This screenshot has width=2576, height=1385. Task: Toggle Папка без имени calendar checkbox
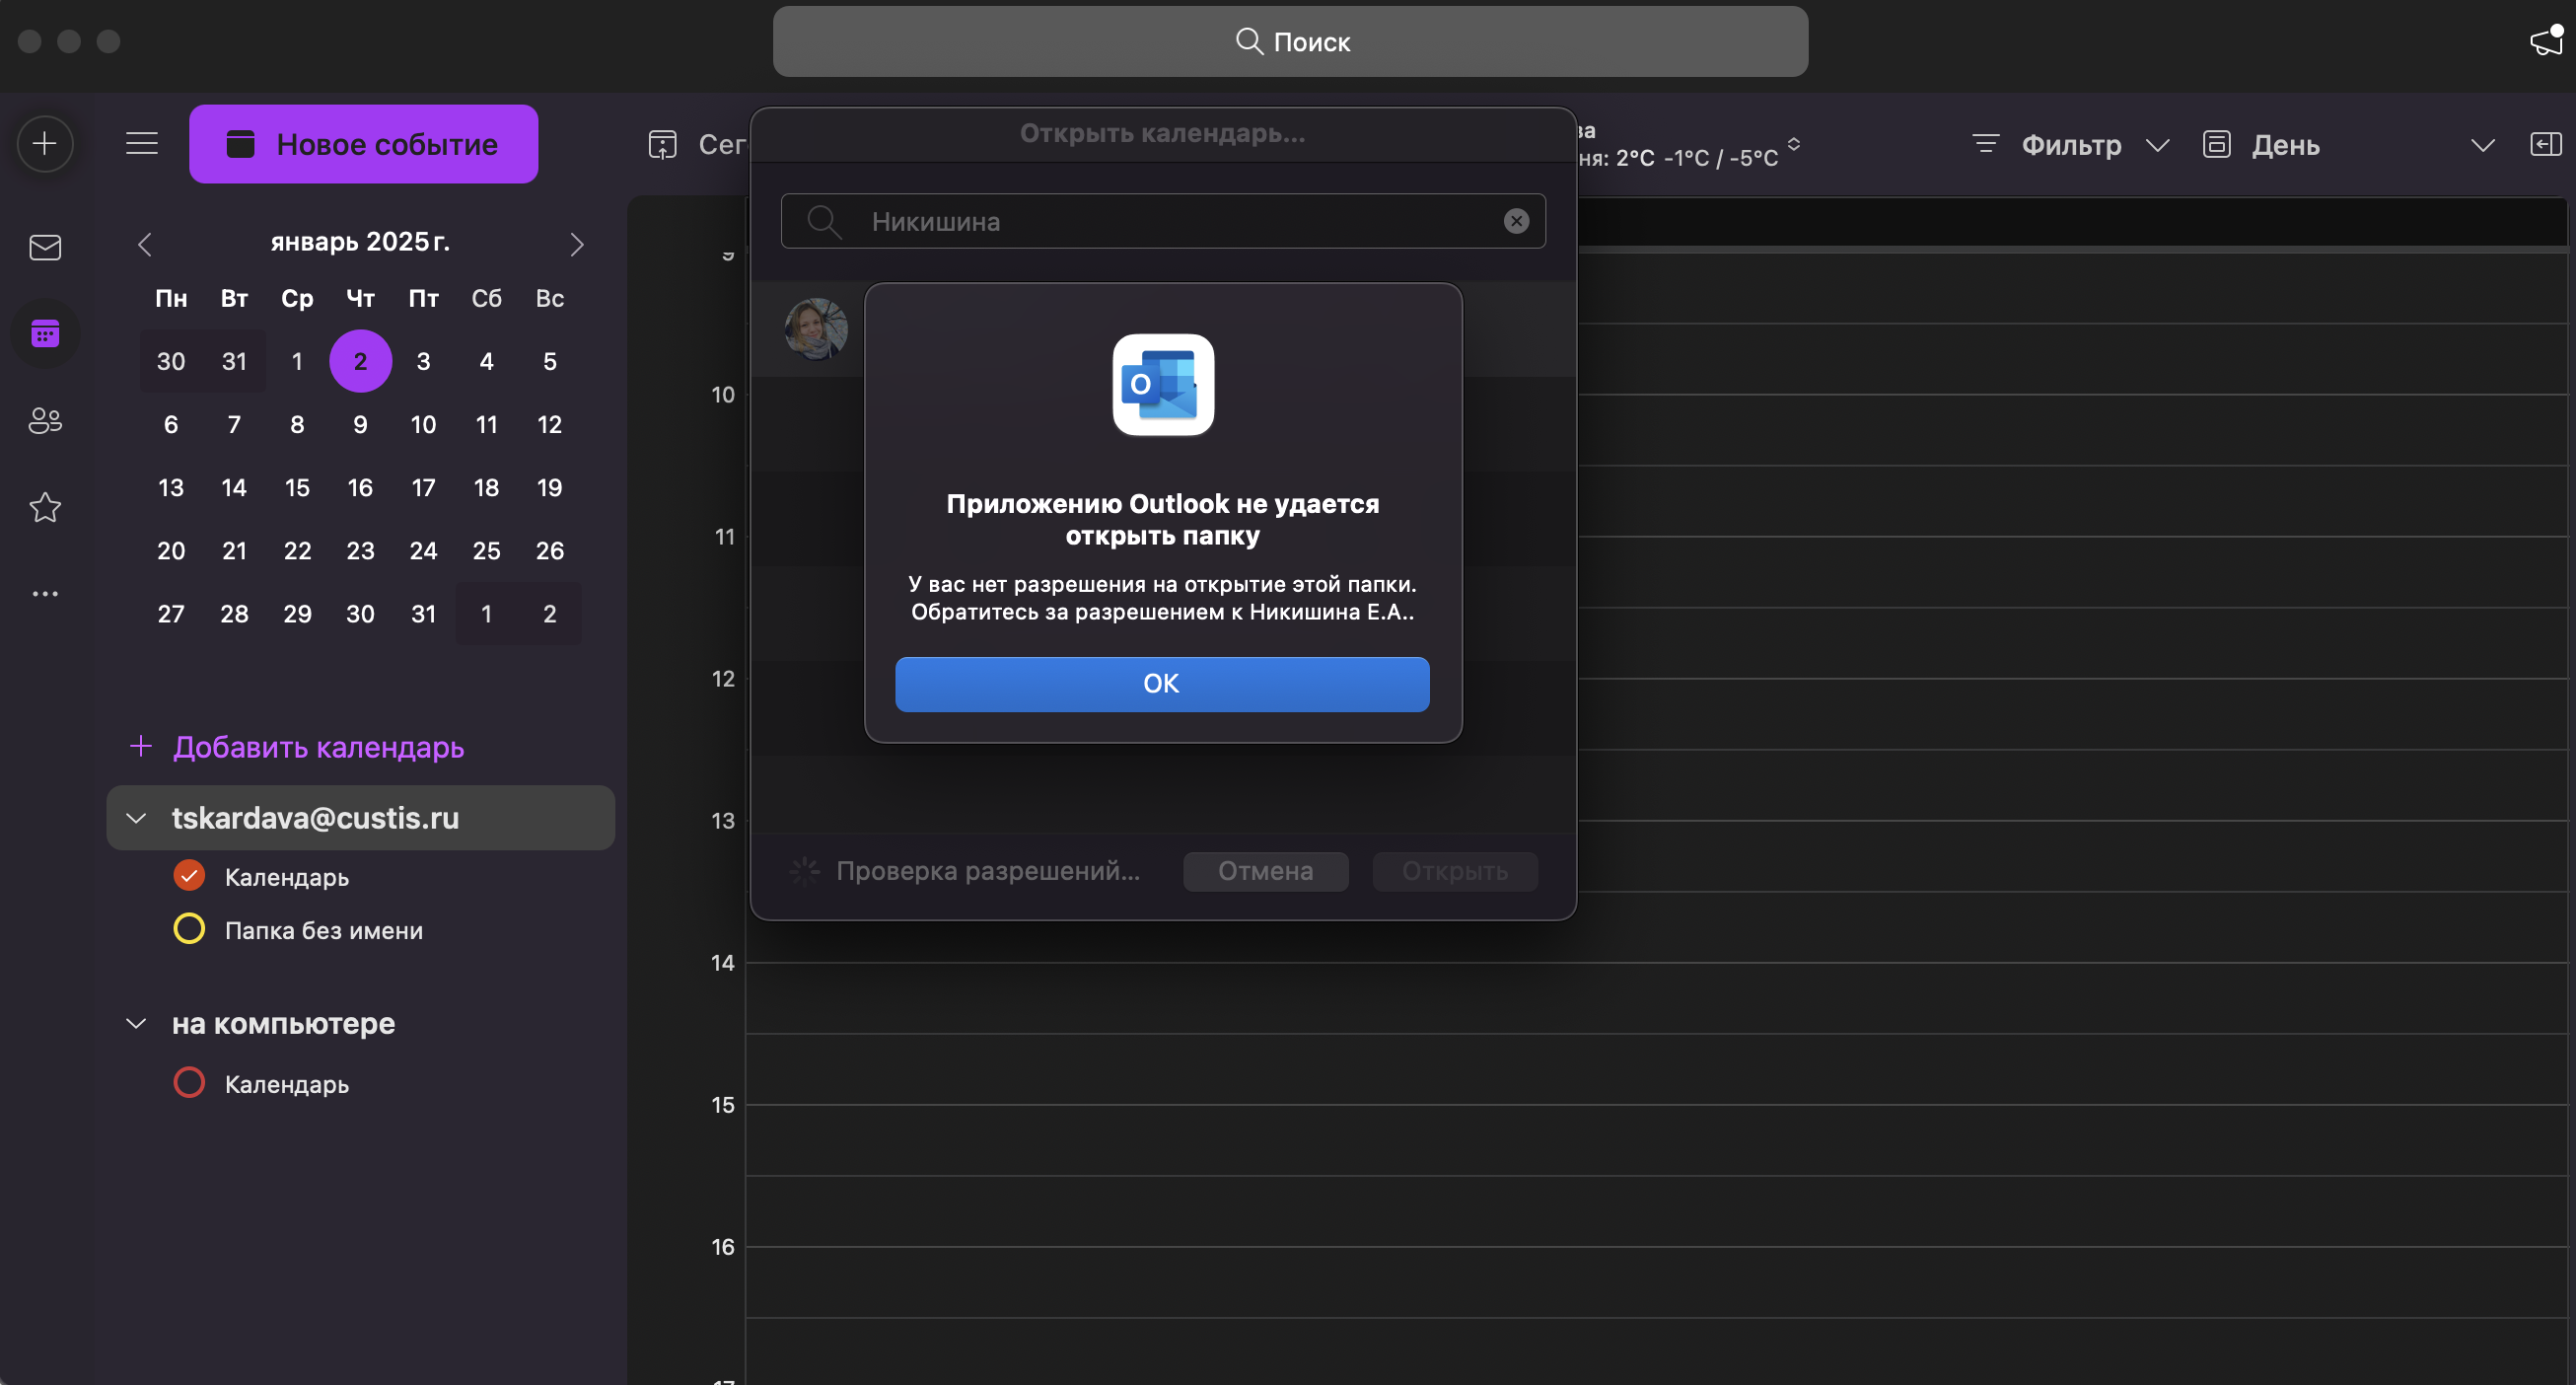(189, 929)
